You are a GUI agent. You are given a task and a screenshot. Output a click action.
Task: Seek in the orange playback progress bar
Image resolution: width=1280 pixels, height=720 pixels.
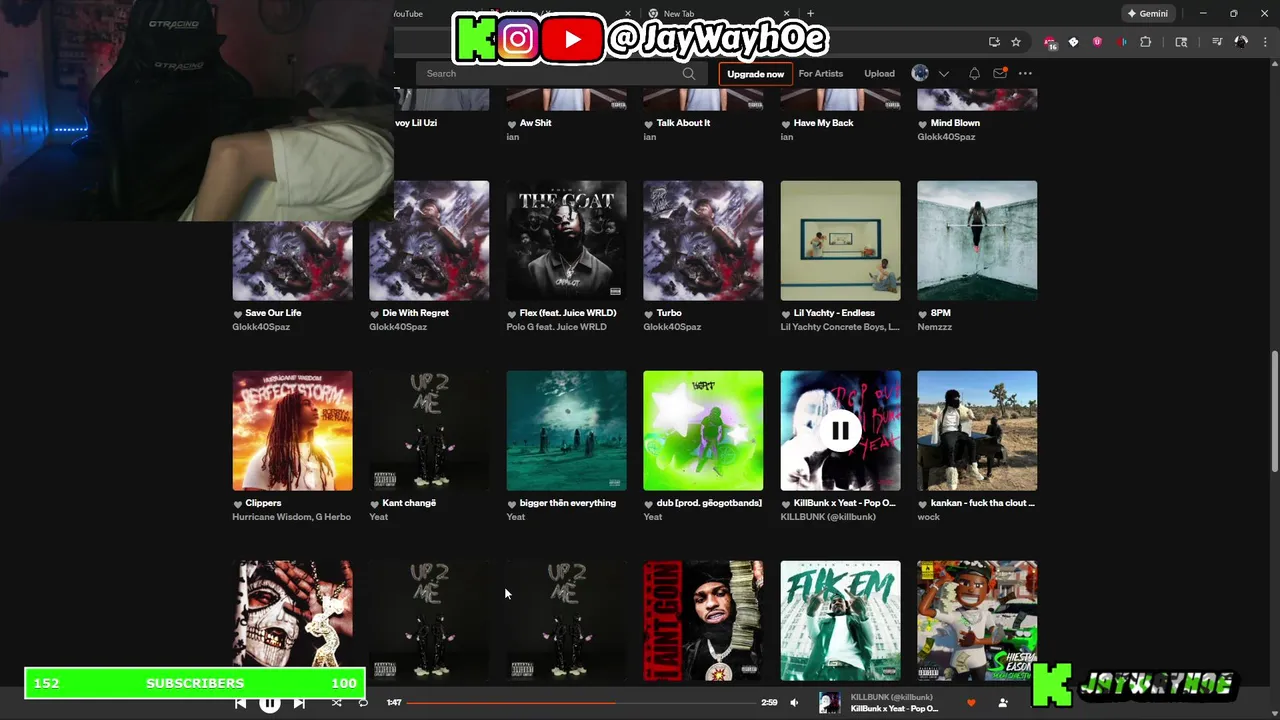click(581, 703)
